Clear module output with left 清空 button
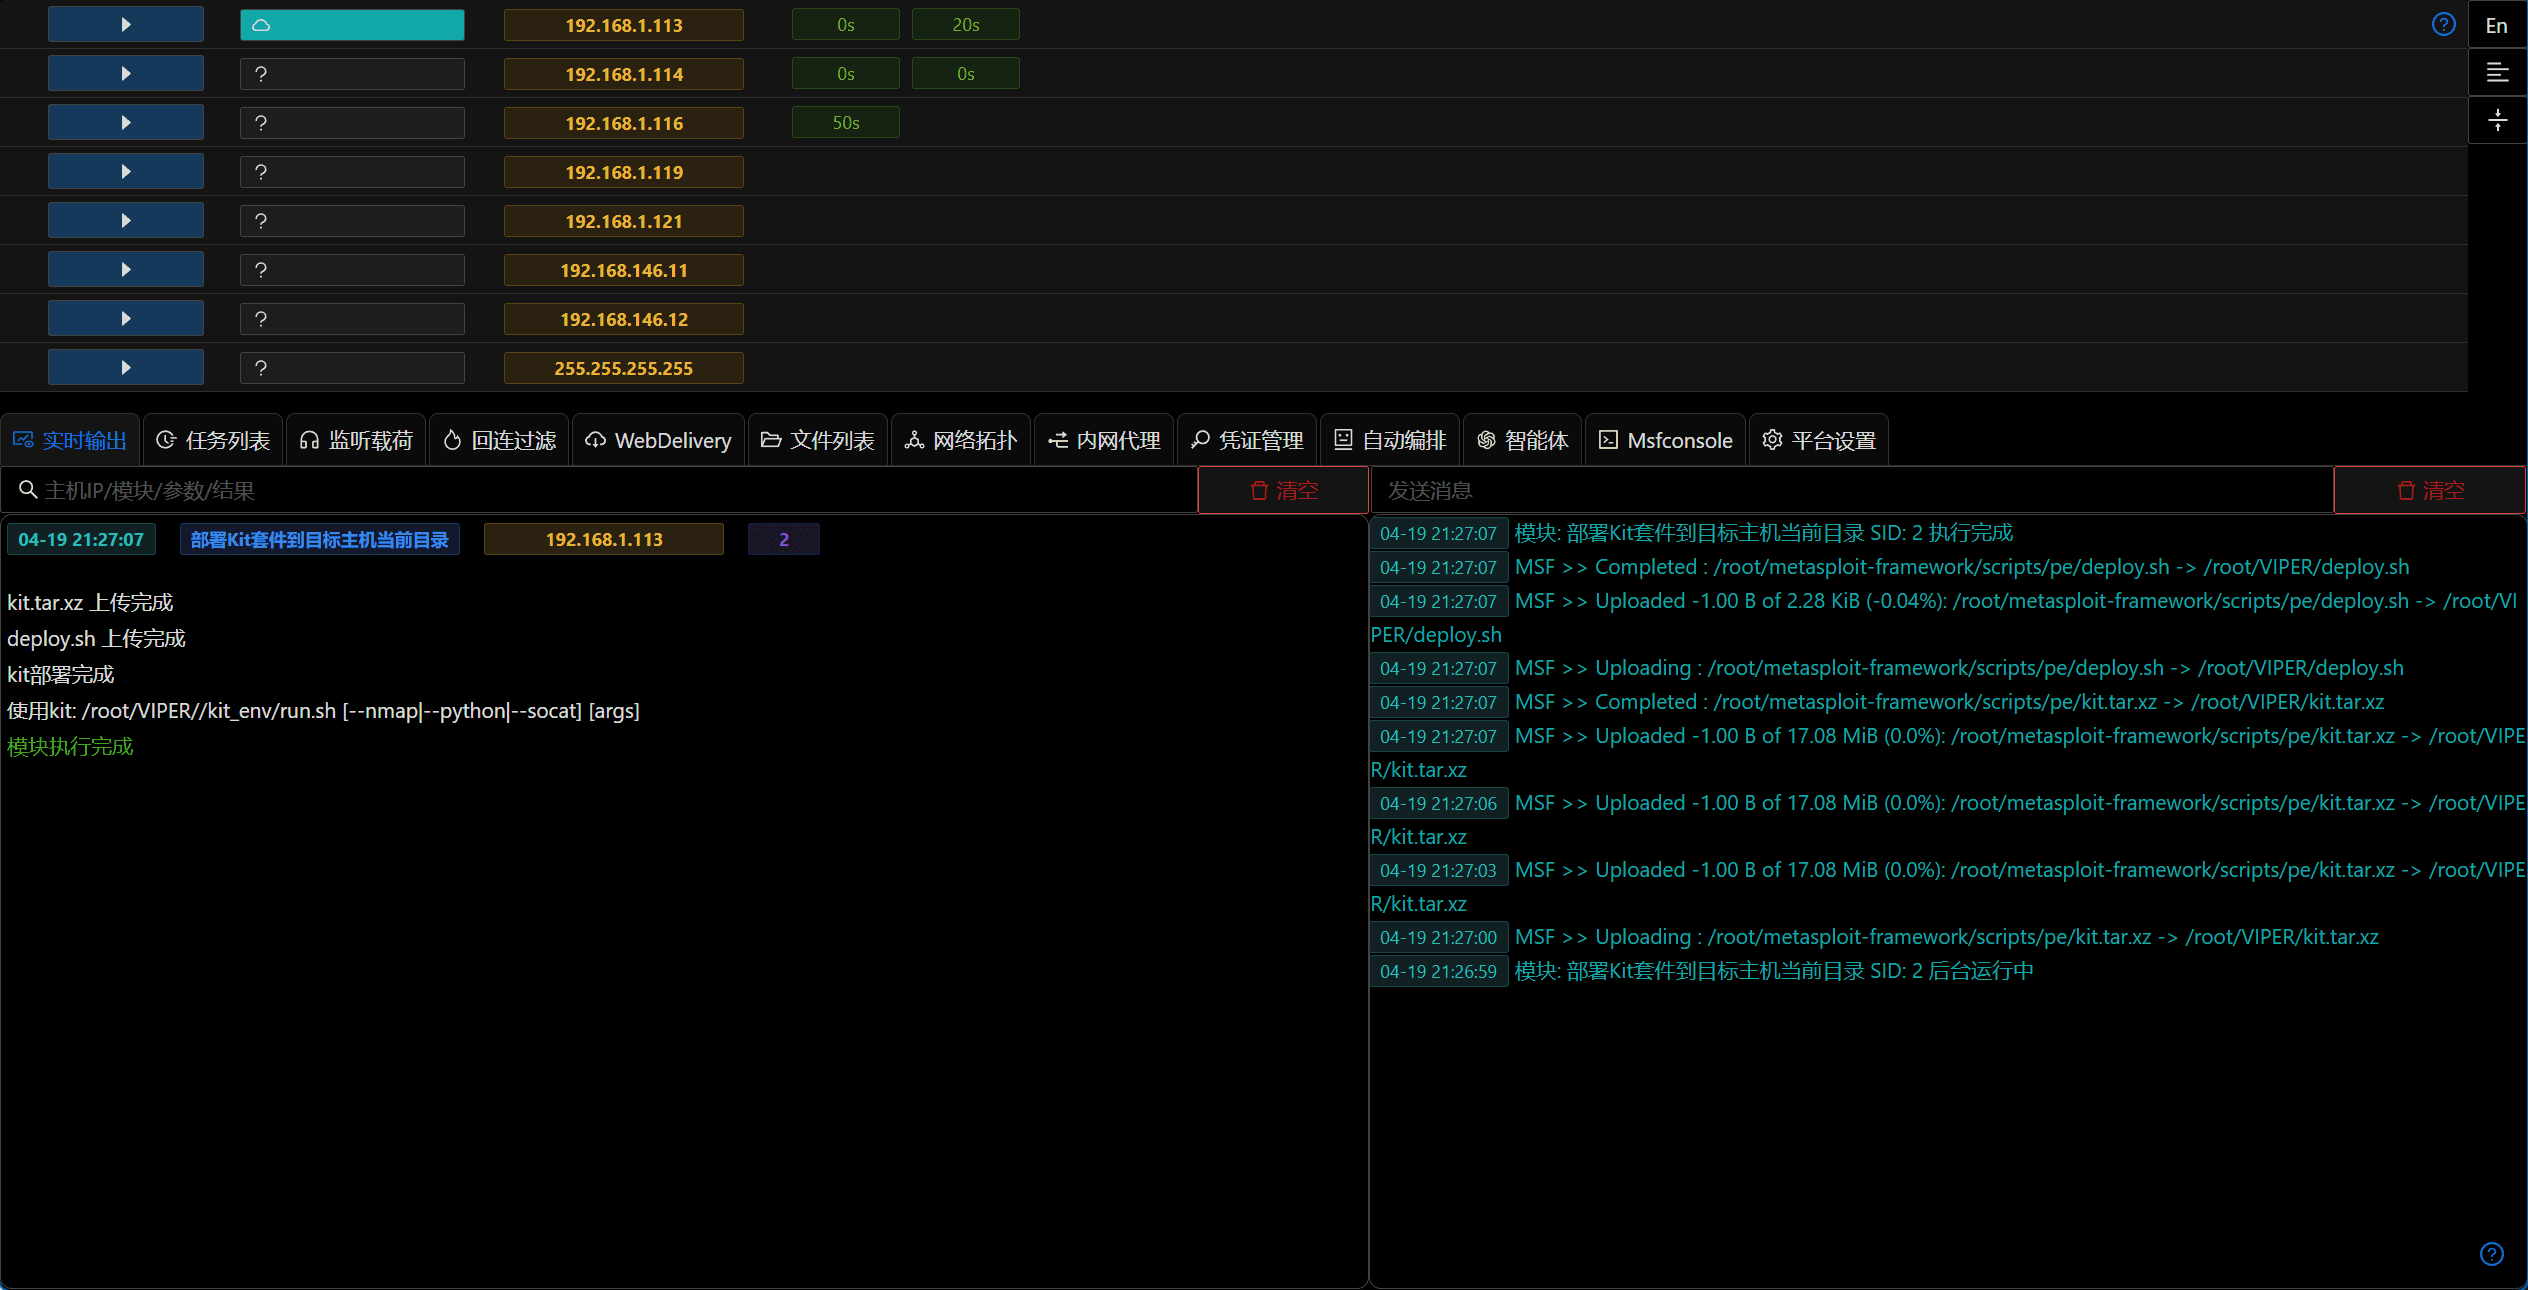The width and height of the screenshot is (2528, 1290). point(1284,490)
